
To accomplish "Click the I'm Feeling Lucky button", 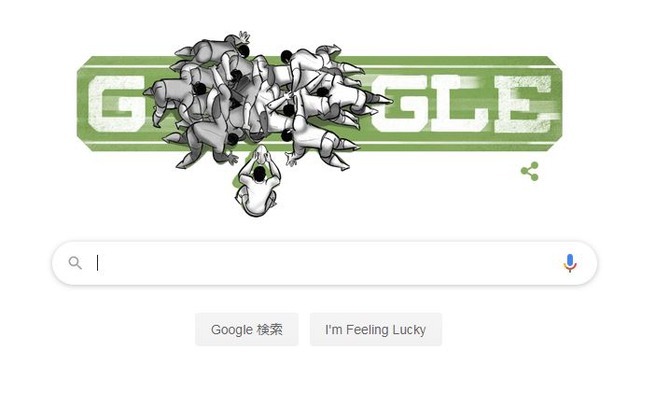I will point(376,330).
